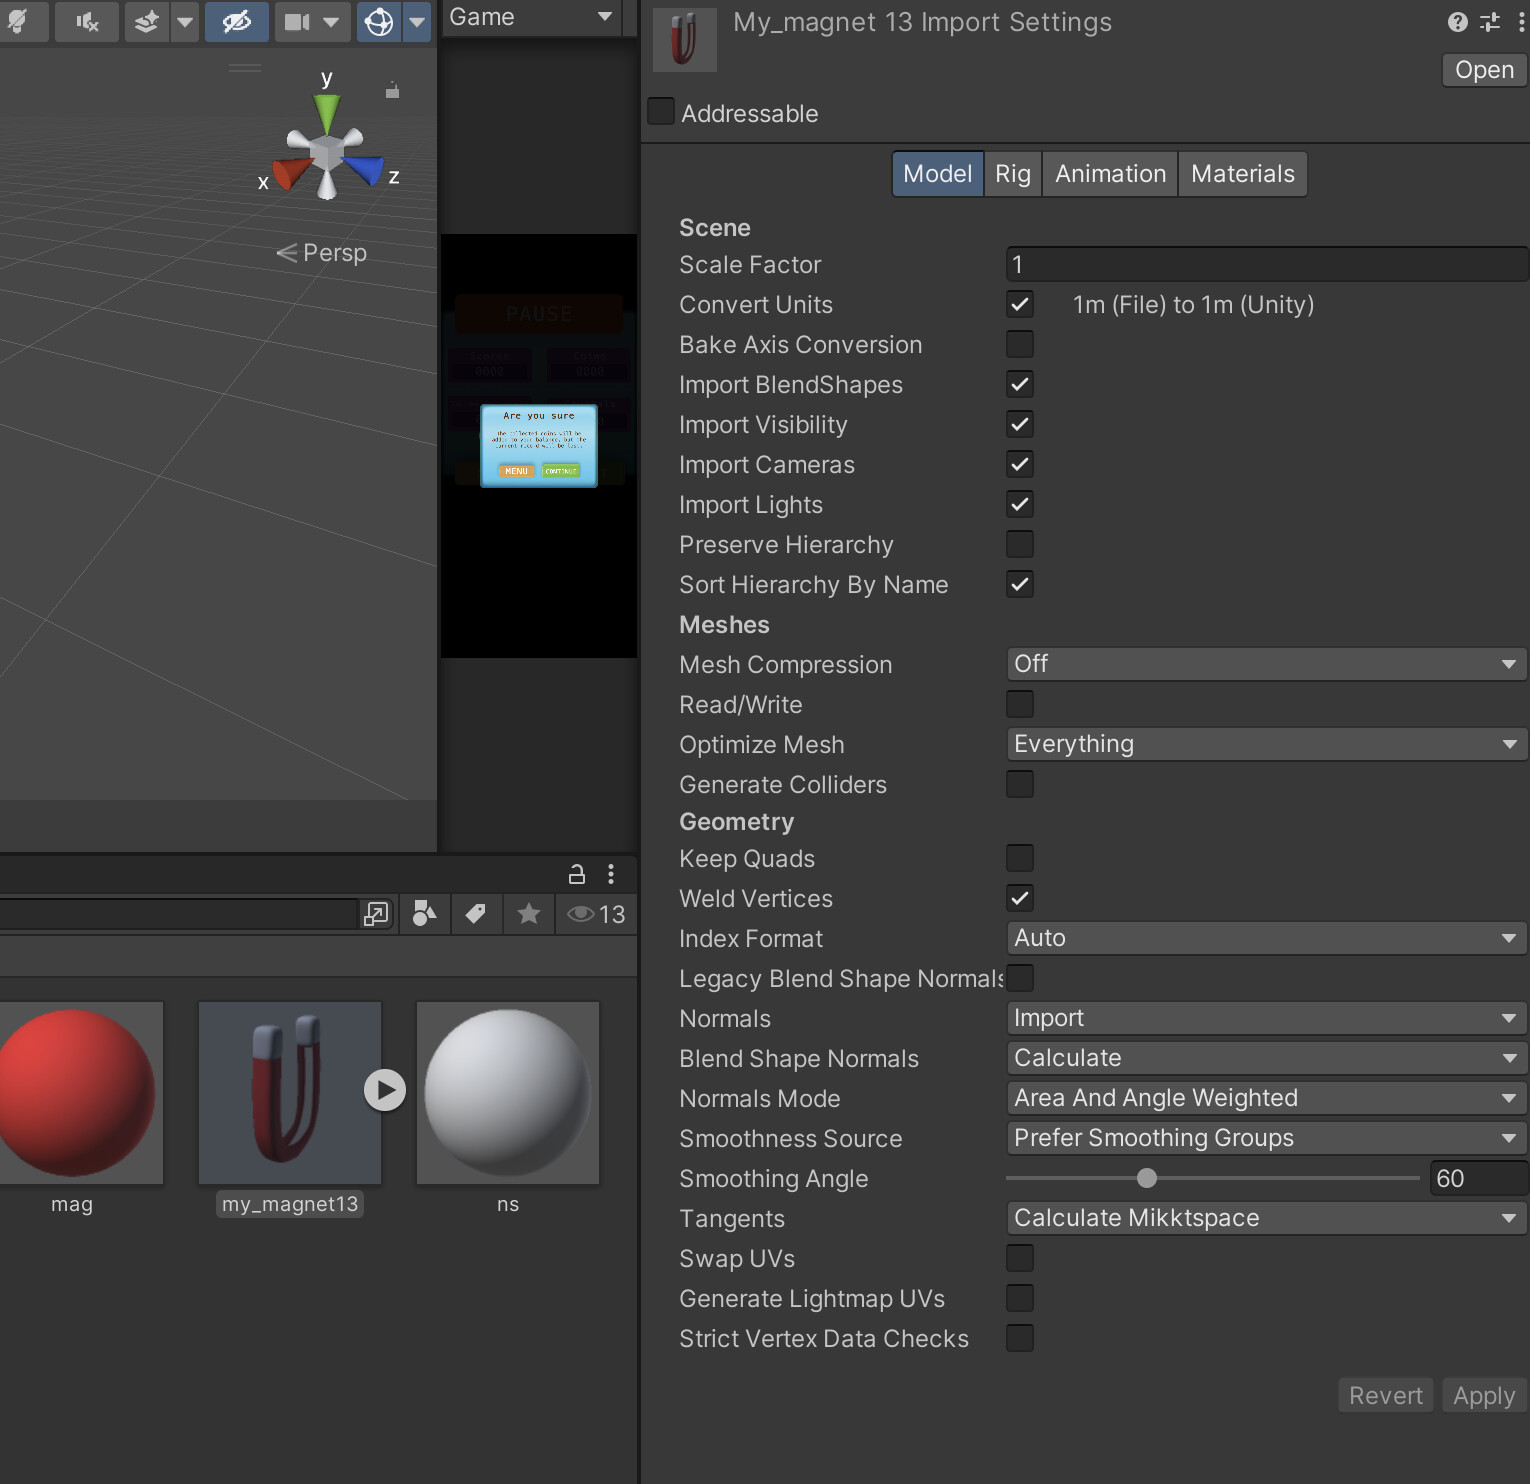1530x1484 pixels.
Task: Toggle the Scene view camera icon
Action: (x=298, y=22)
